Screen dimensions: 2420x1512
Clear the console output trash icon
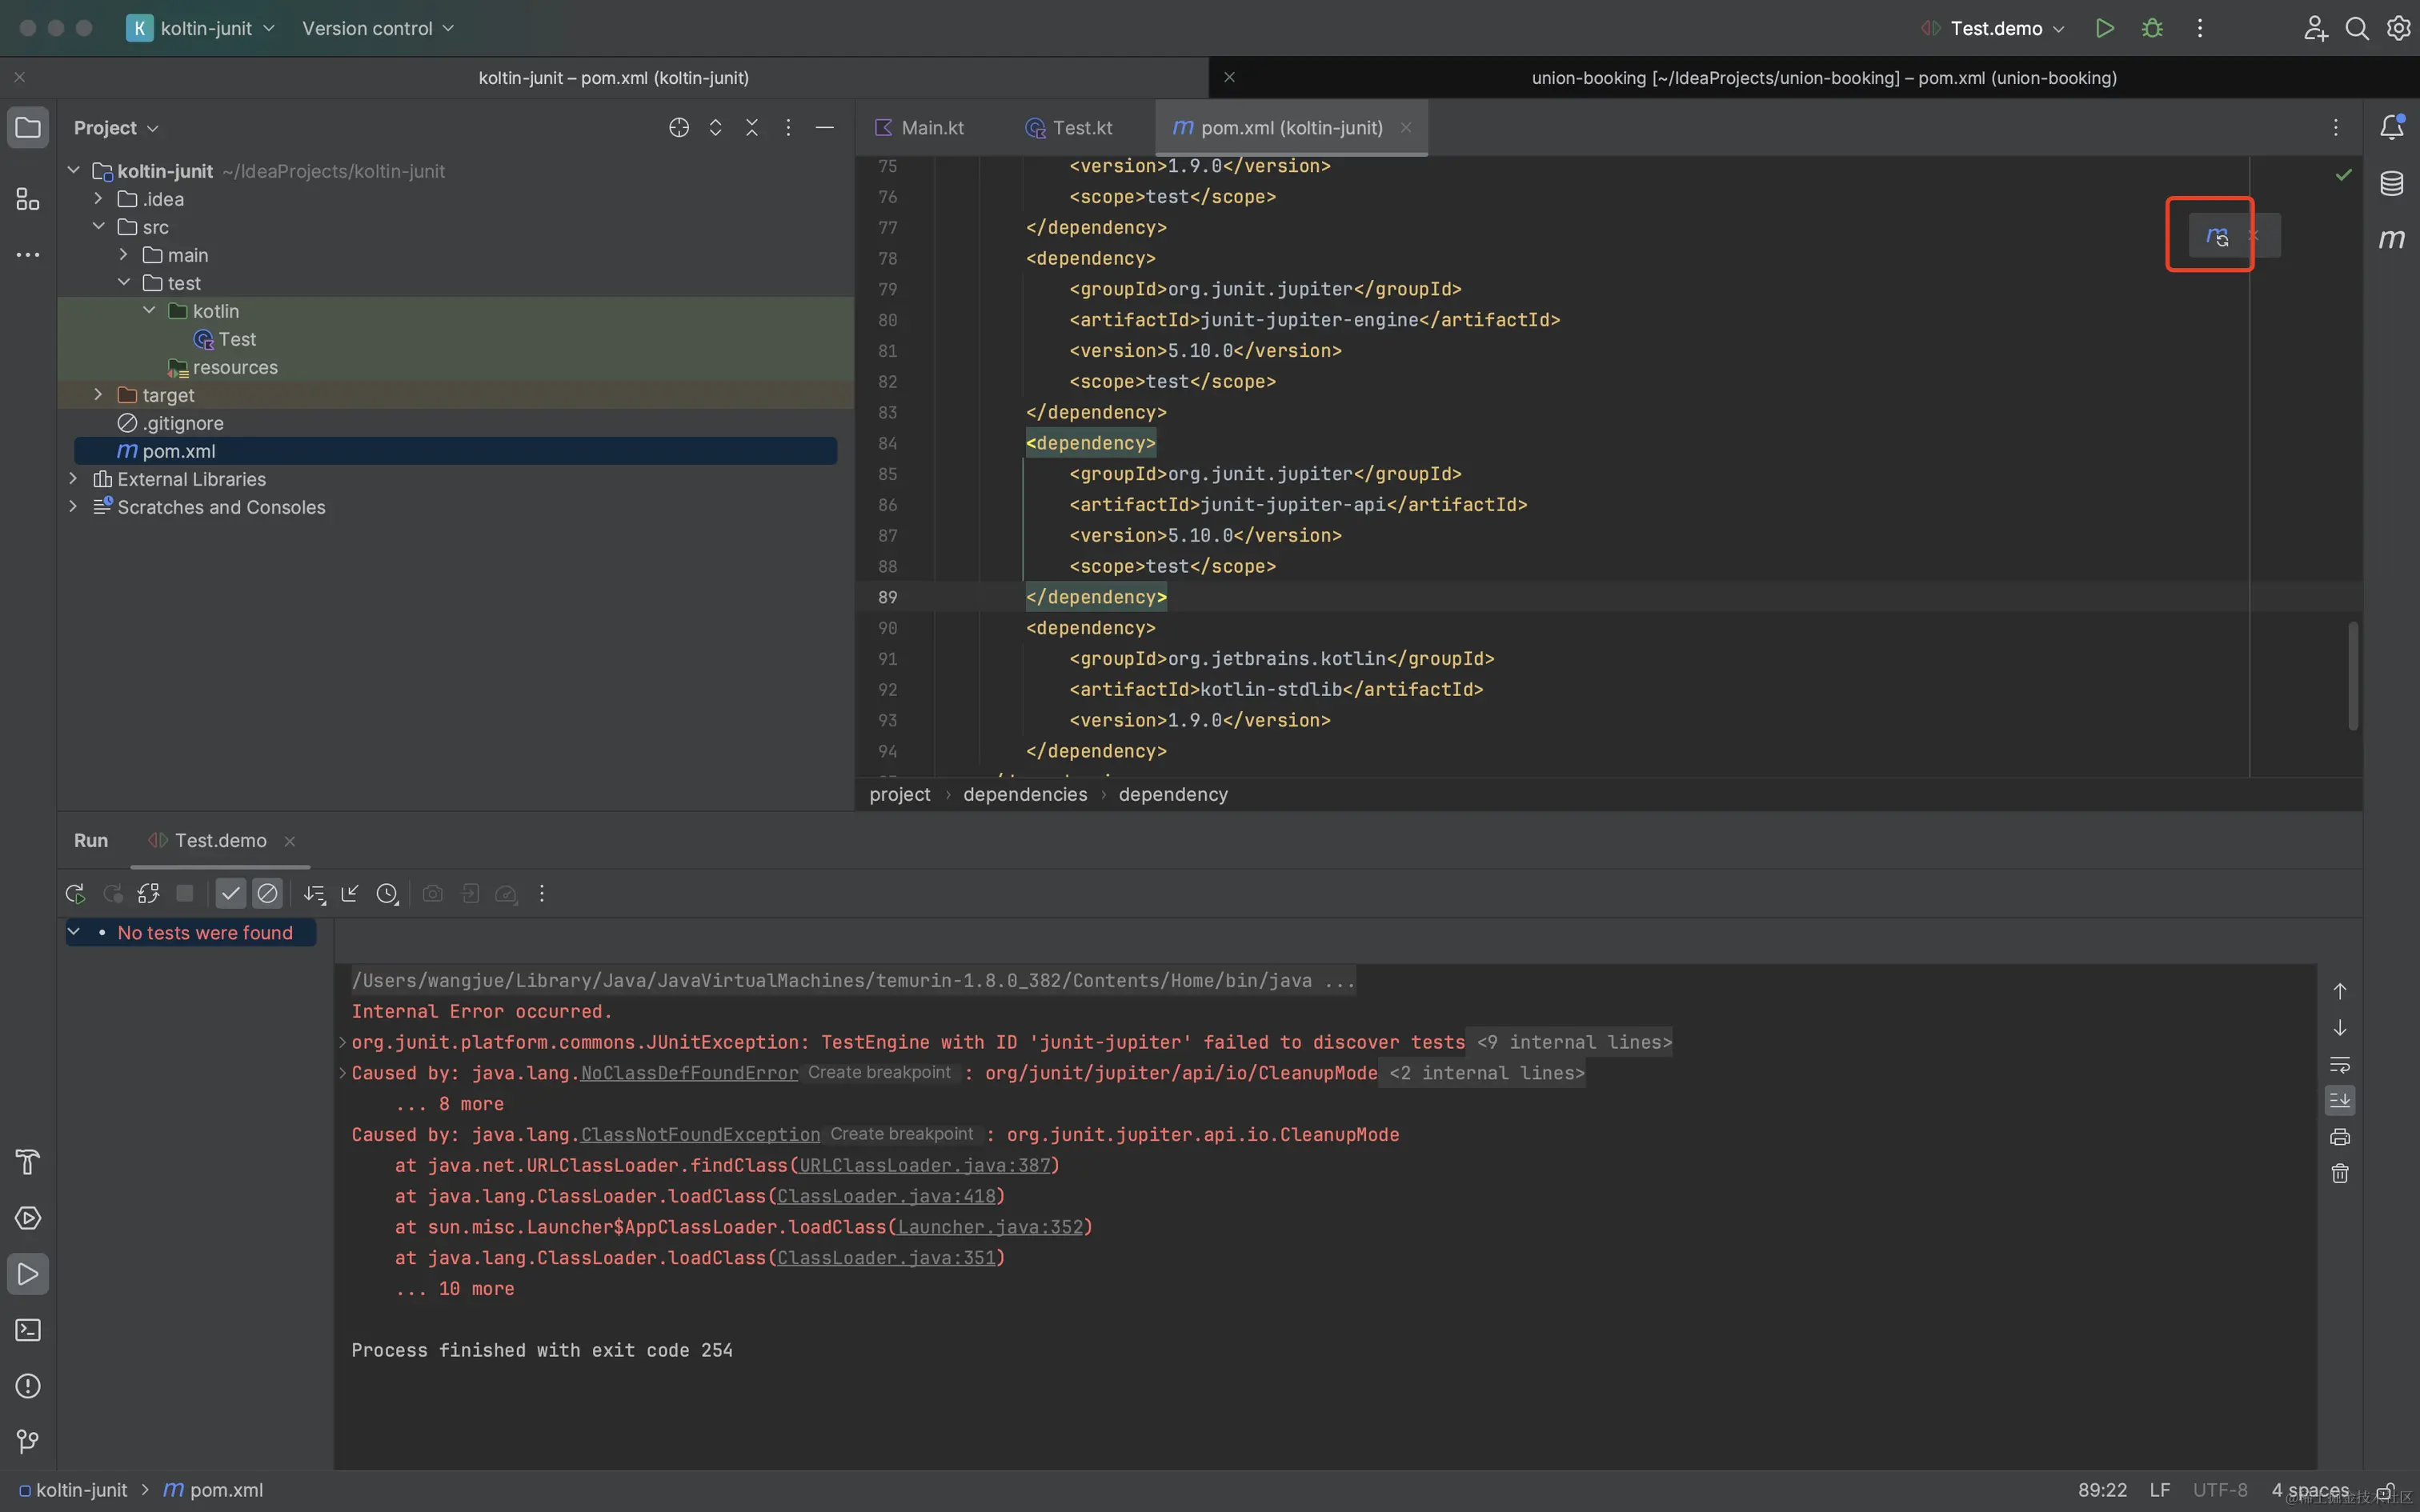(2340, 1173)
